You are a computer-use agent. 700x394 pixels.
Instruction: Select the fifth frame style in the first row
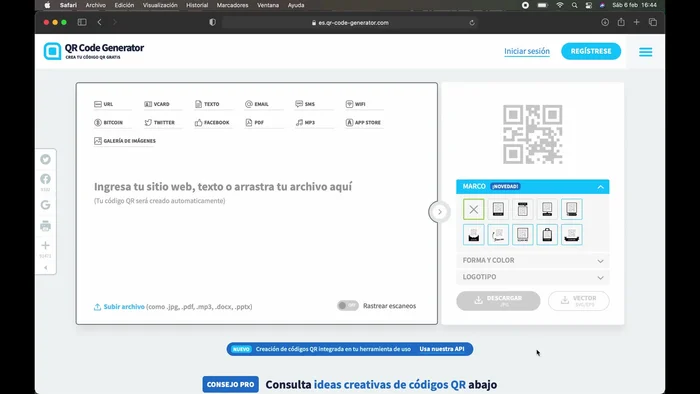coord(572,209)
